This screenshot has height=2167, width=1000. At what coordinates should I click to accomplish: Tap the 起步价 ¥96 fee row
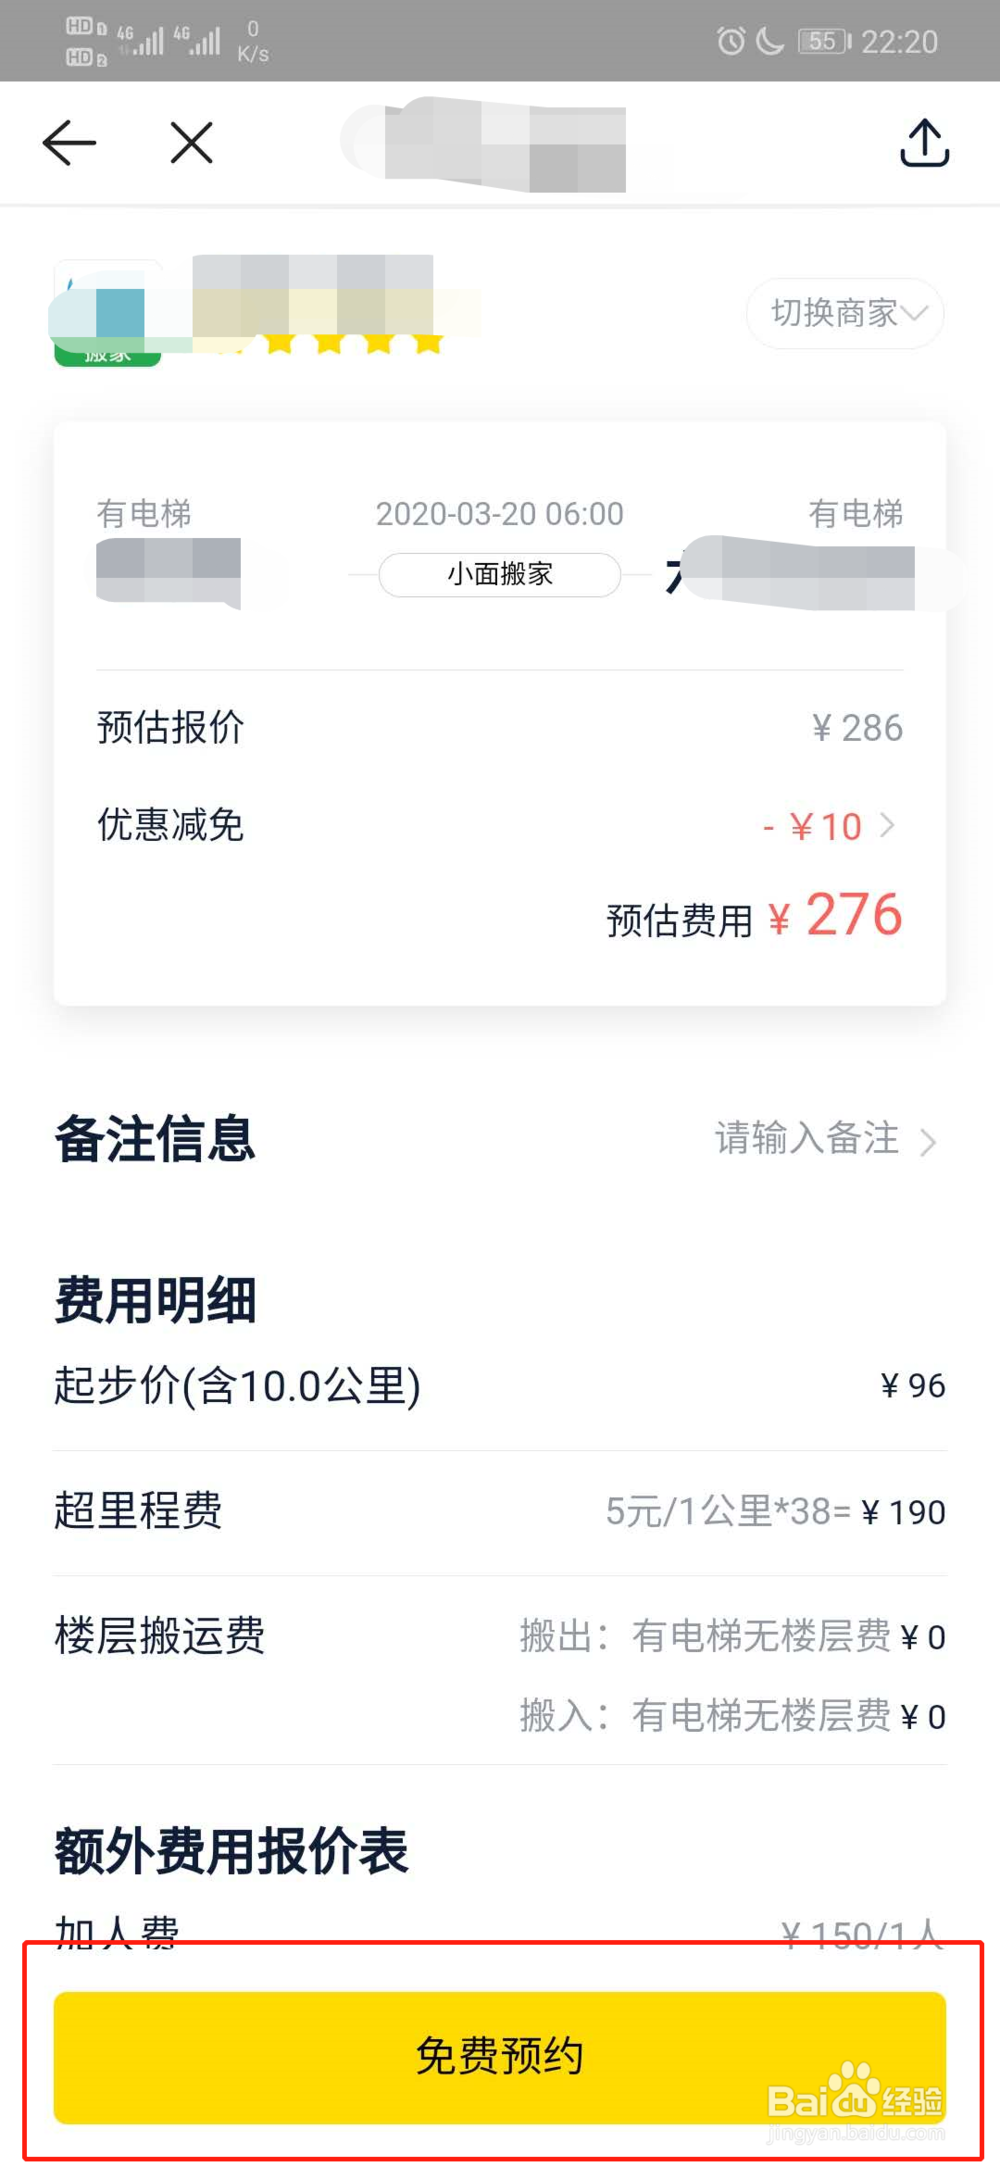coord(500,1385)
